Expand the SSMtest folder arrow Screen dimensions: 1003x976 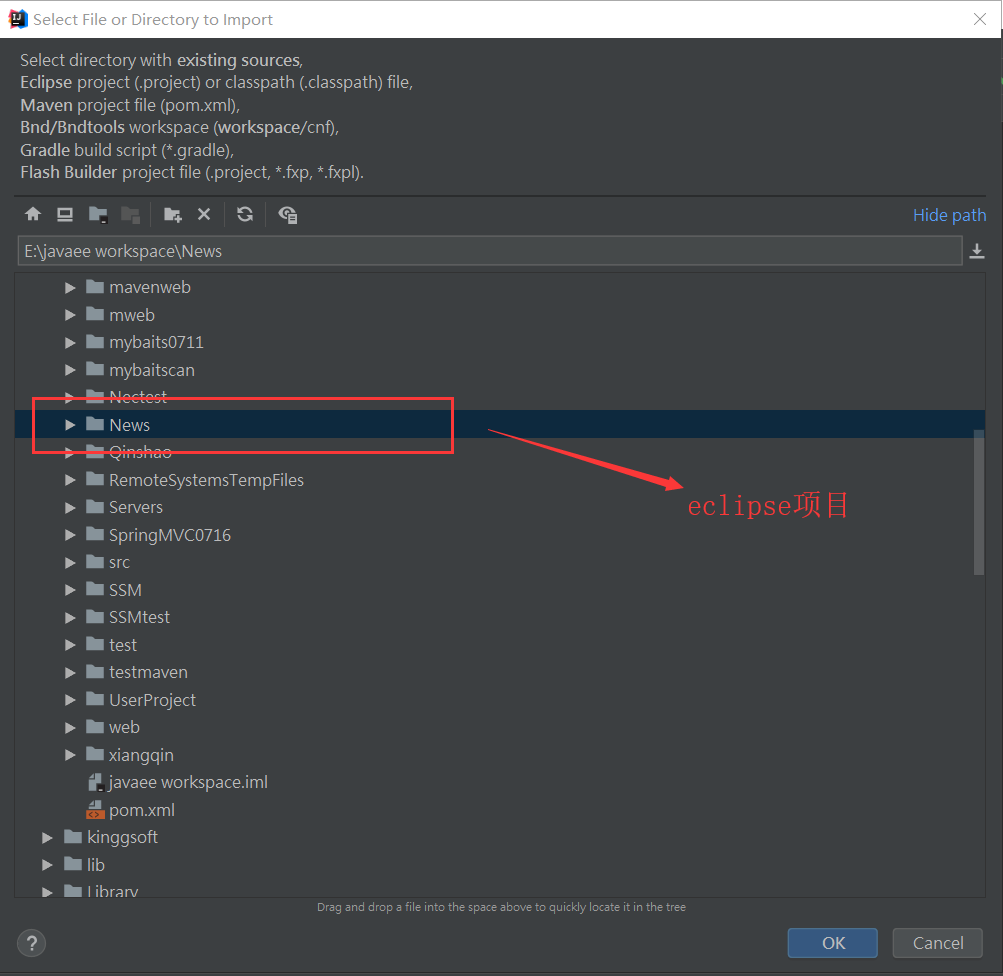70,618
